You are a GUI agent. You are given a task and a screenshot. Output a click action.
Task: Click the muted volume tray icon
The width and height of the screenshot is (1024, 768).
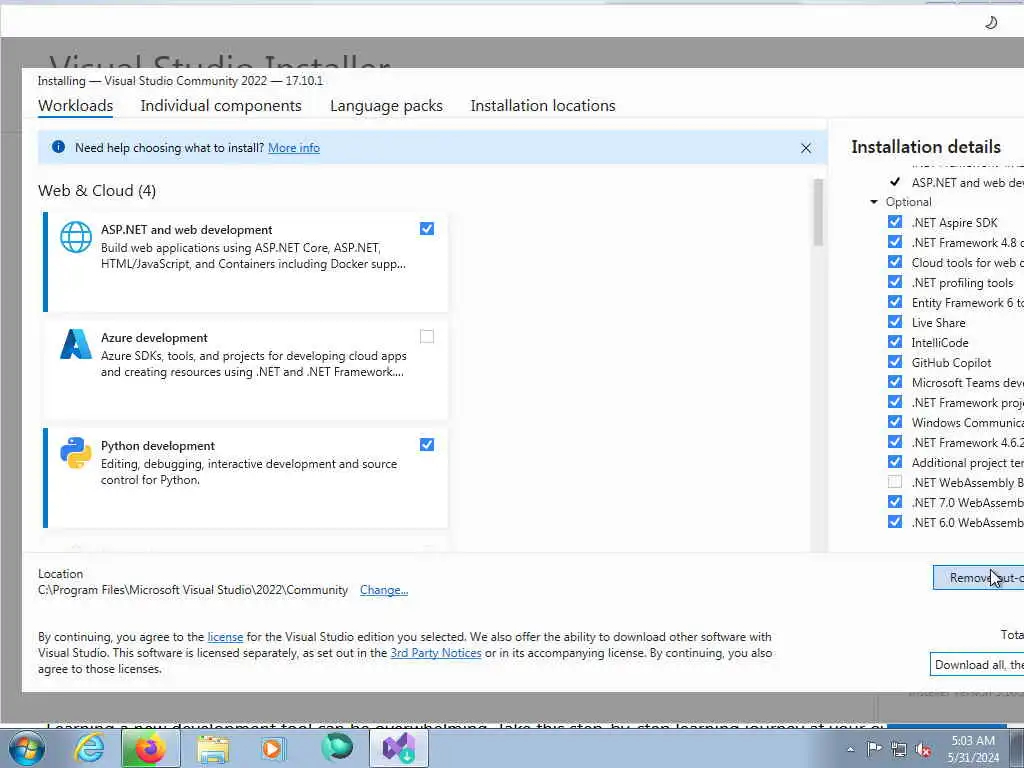[923, 750]
